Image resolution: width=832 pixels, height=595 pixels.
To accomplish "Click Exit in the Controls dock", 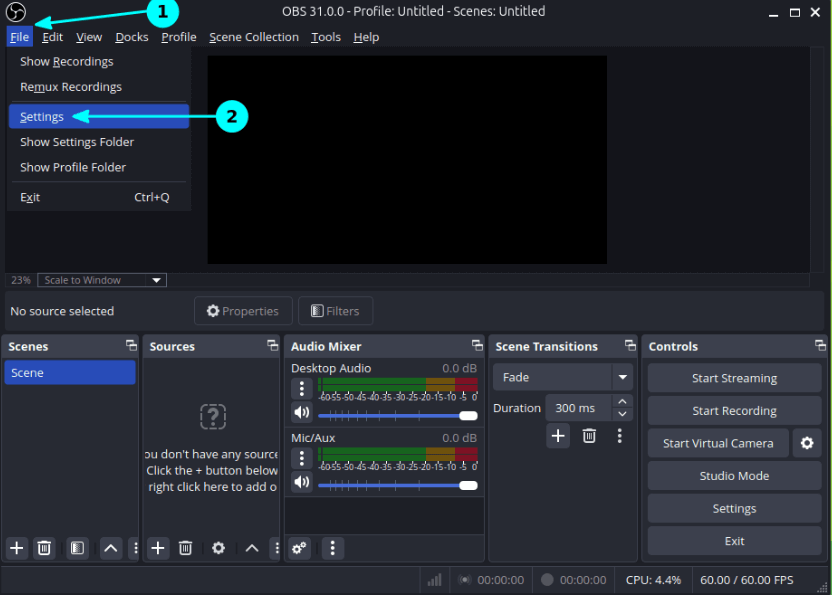I will pos(734,541).
